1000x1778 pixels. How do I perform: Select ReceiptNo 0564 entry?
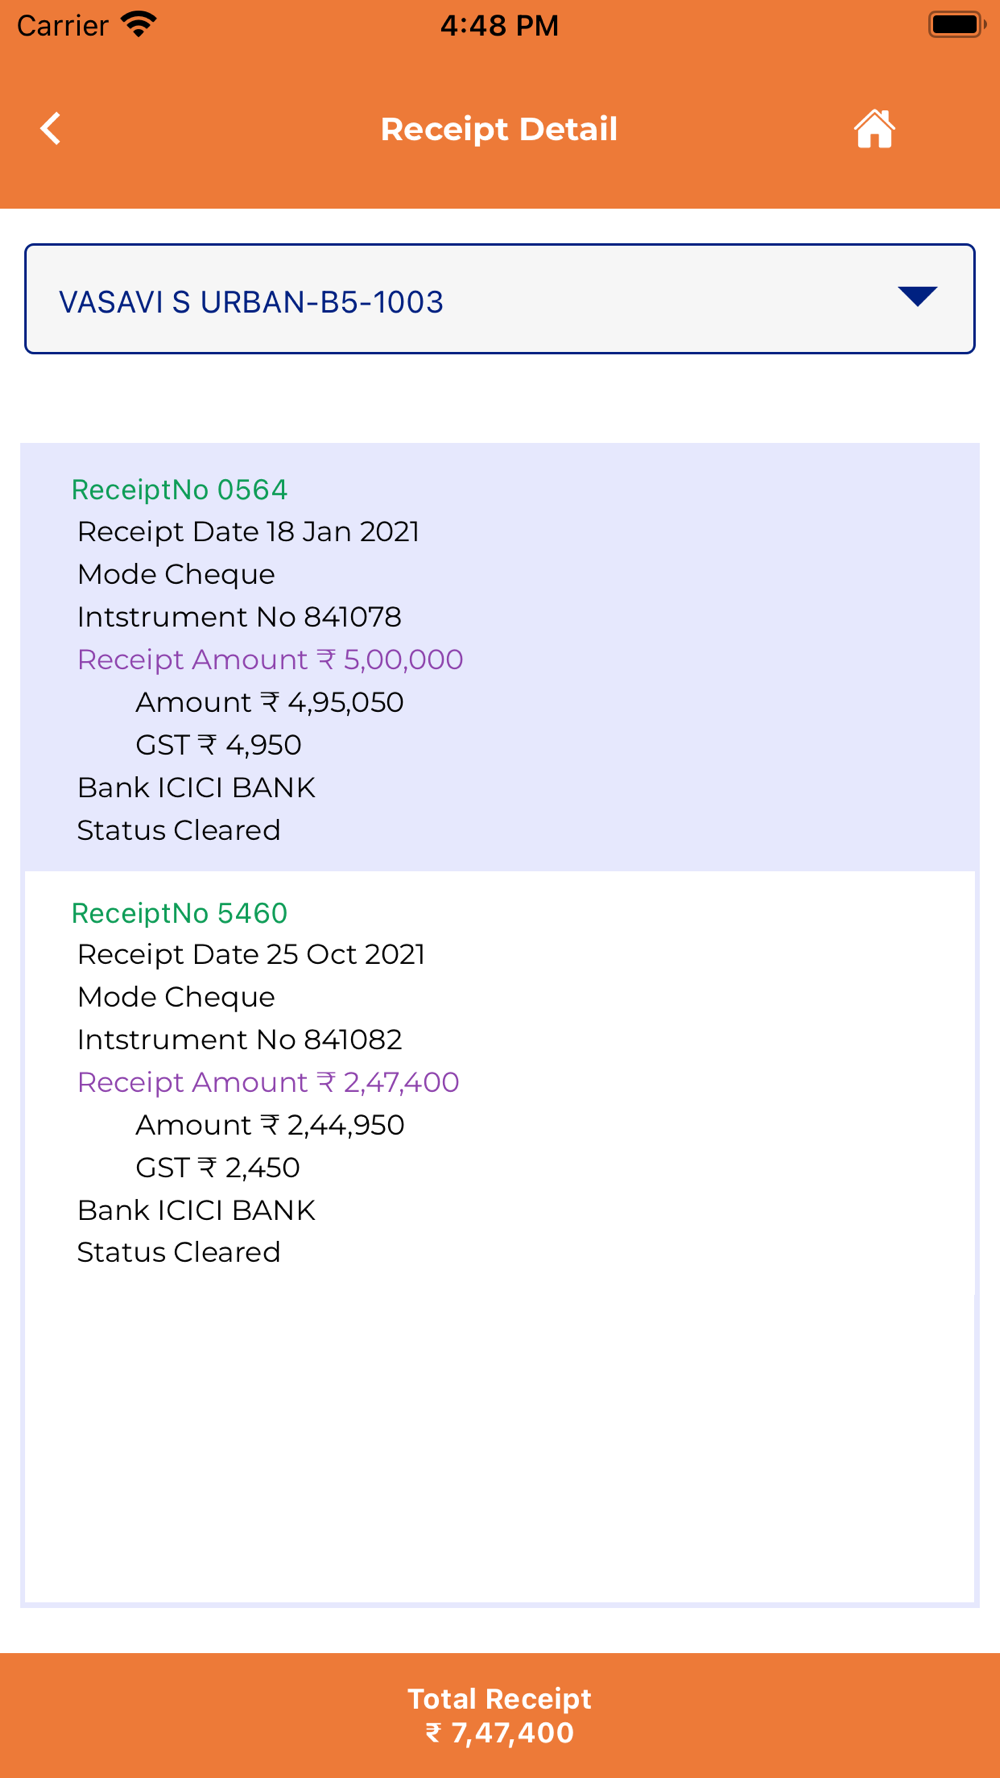point(180,490)
